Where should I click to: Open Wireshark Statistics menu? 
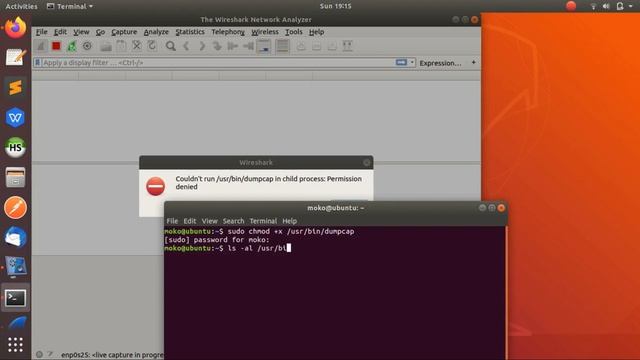click(x=190, y=32)
